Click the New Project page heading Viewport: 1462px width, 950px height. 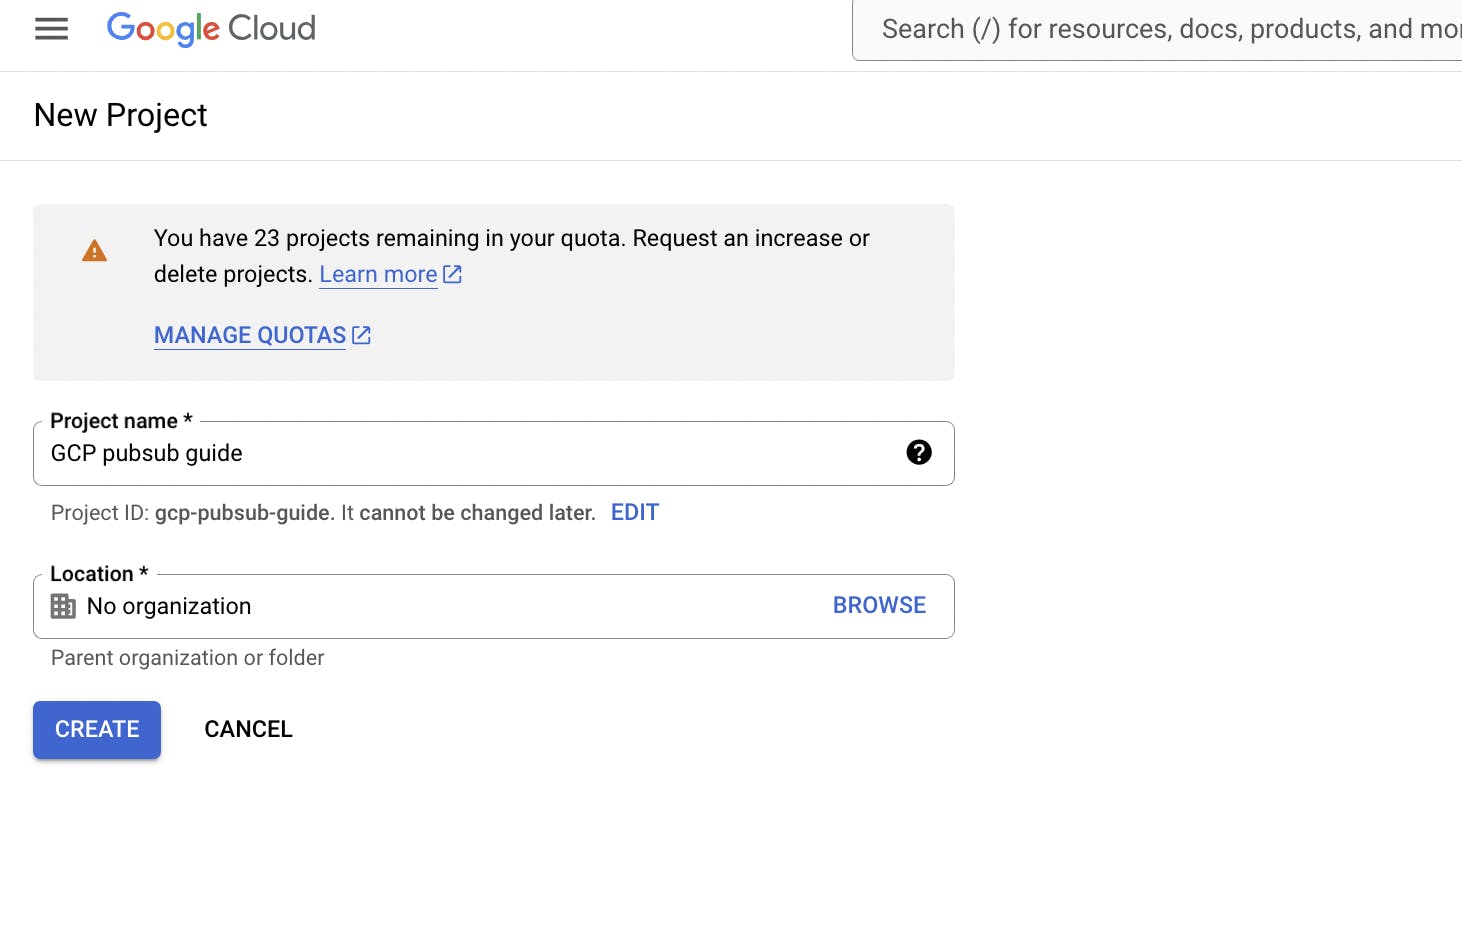121,115
